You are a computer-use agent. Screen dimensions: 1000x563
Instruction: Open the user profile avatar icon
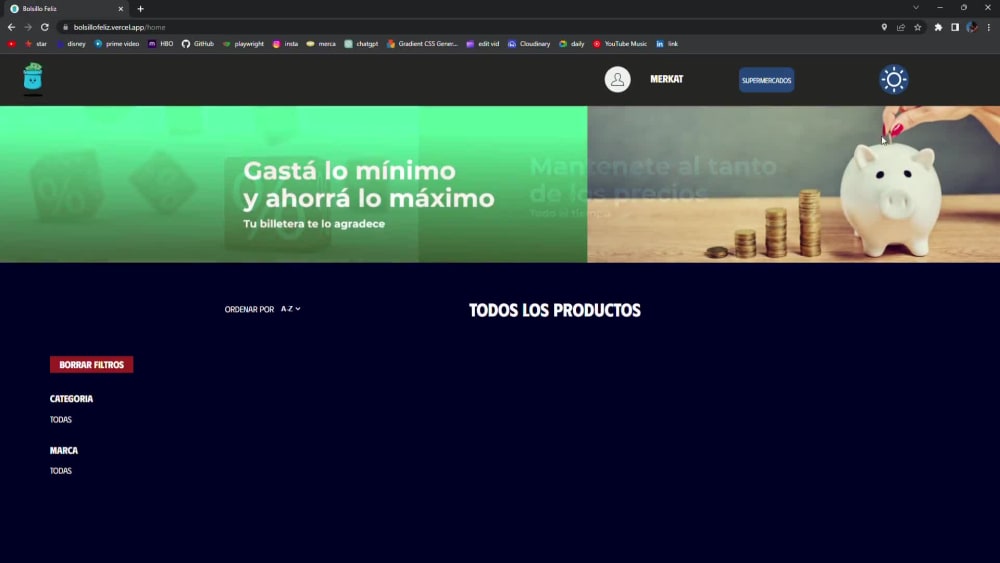tap(617, 80)
